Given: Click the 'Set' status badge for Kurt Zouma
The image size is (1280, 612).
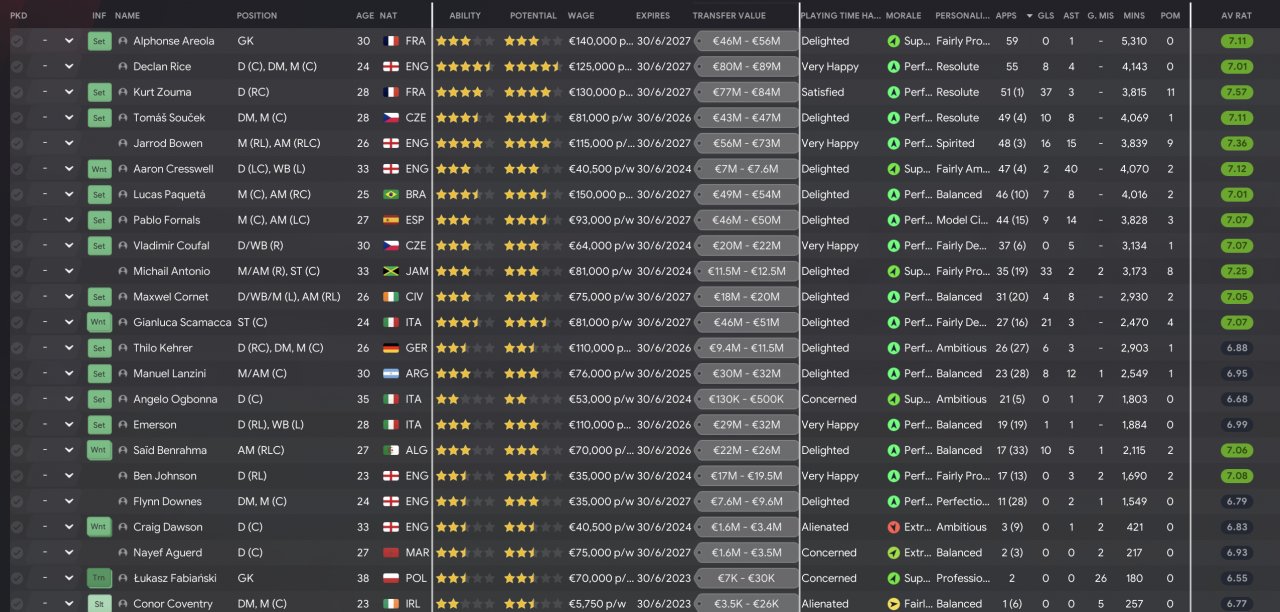Looking at the screenshot, I should pyautogui.click(x=99, y=92).
